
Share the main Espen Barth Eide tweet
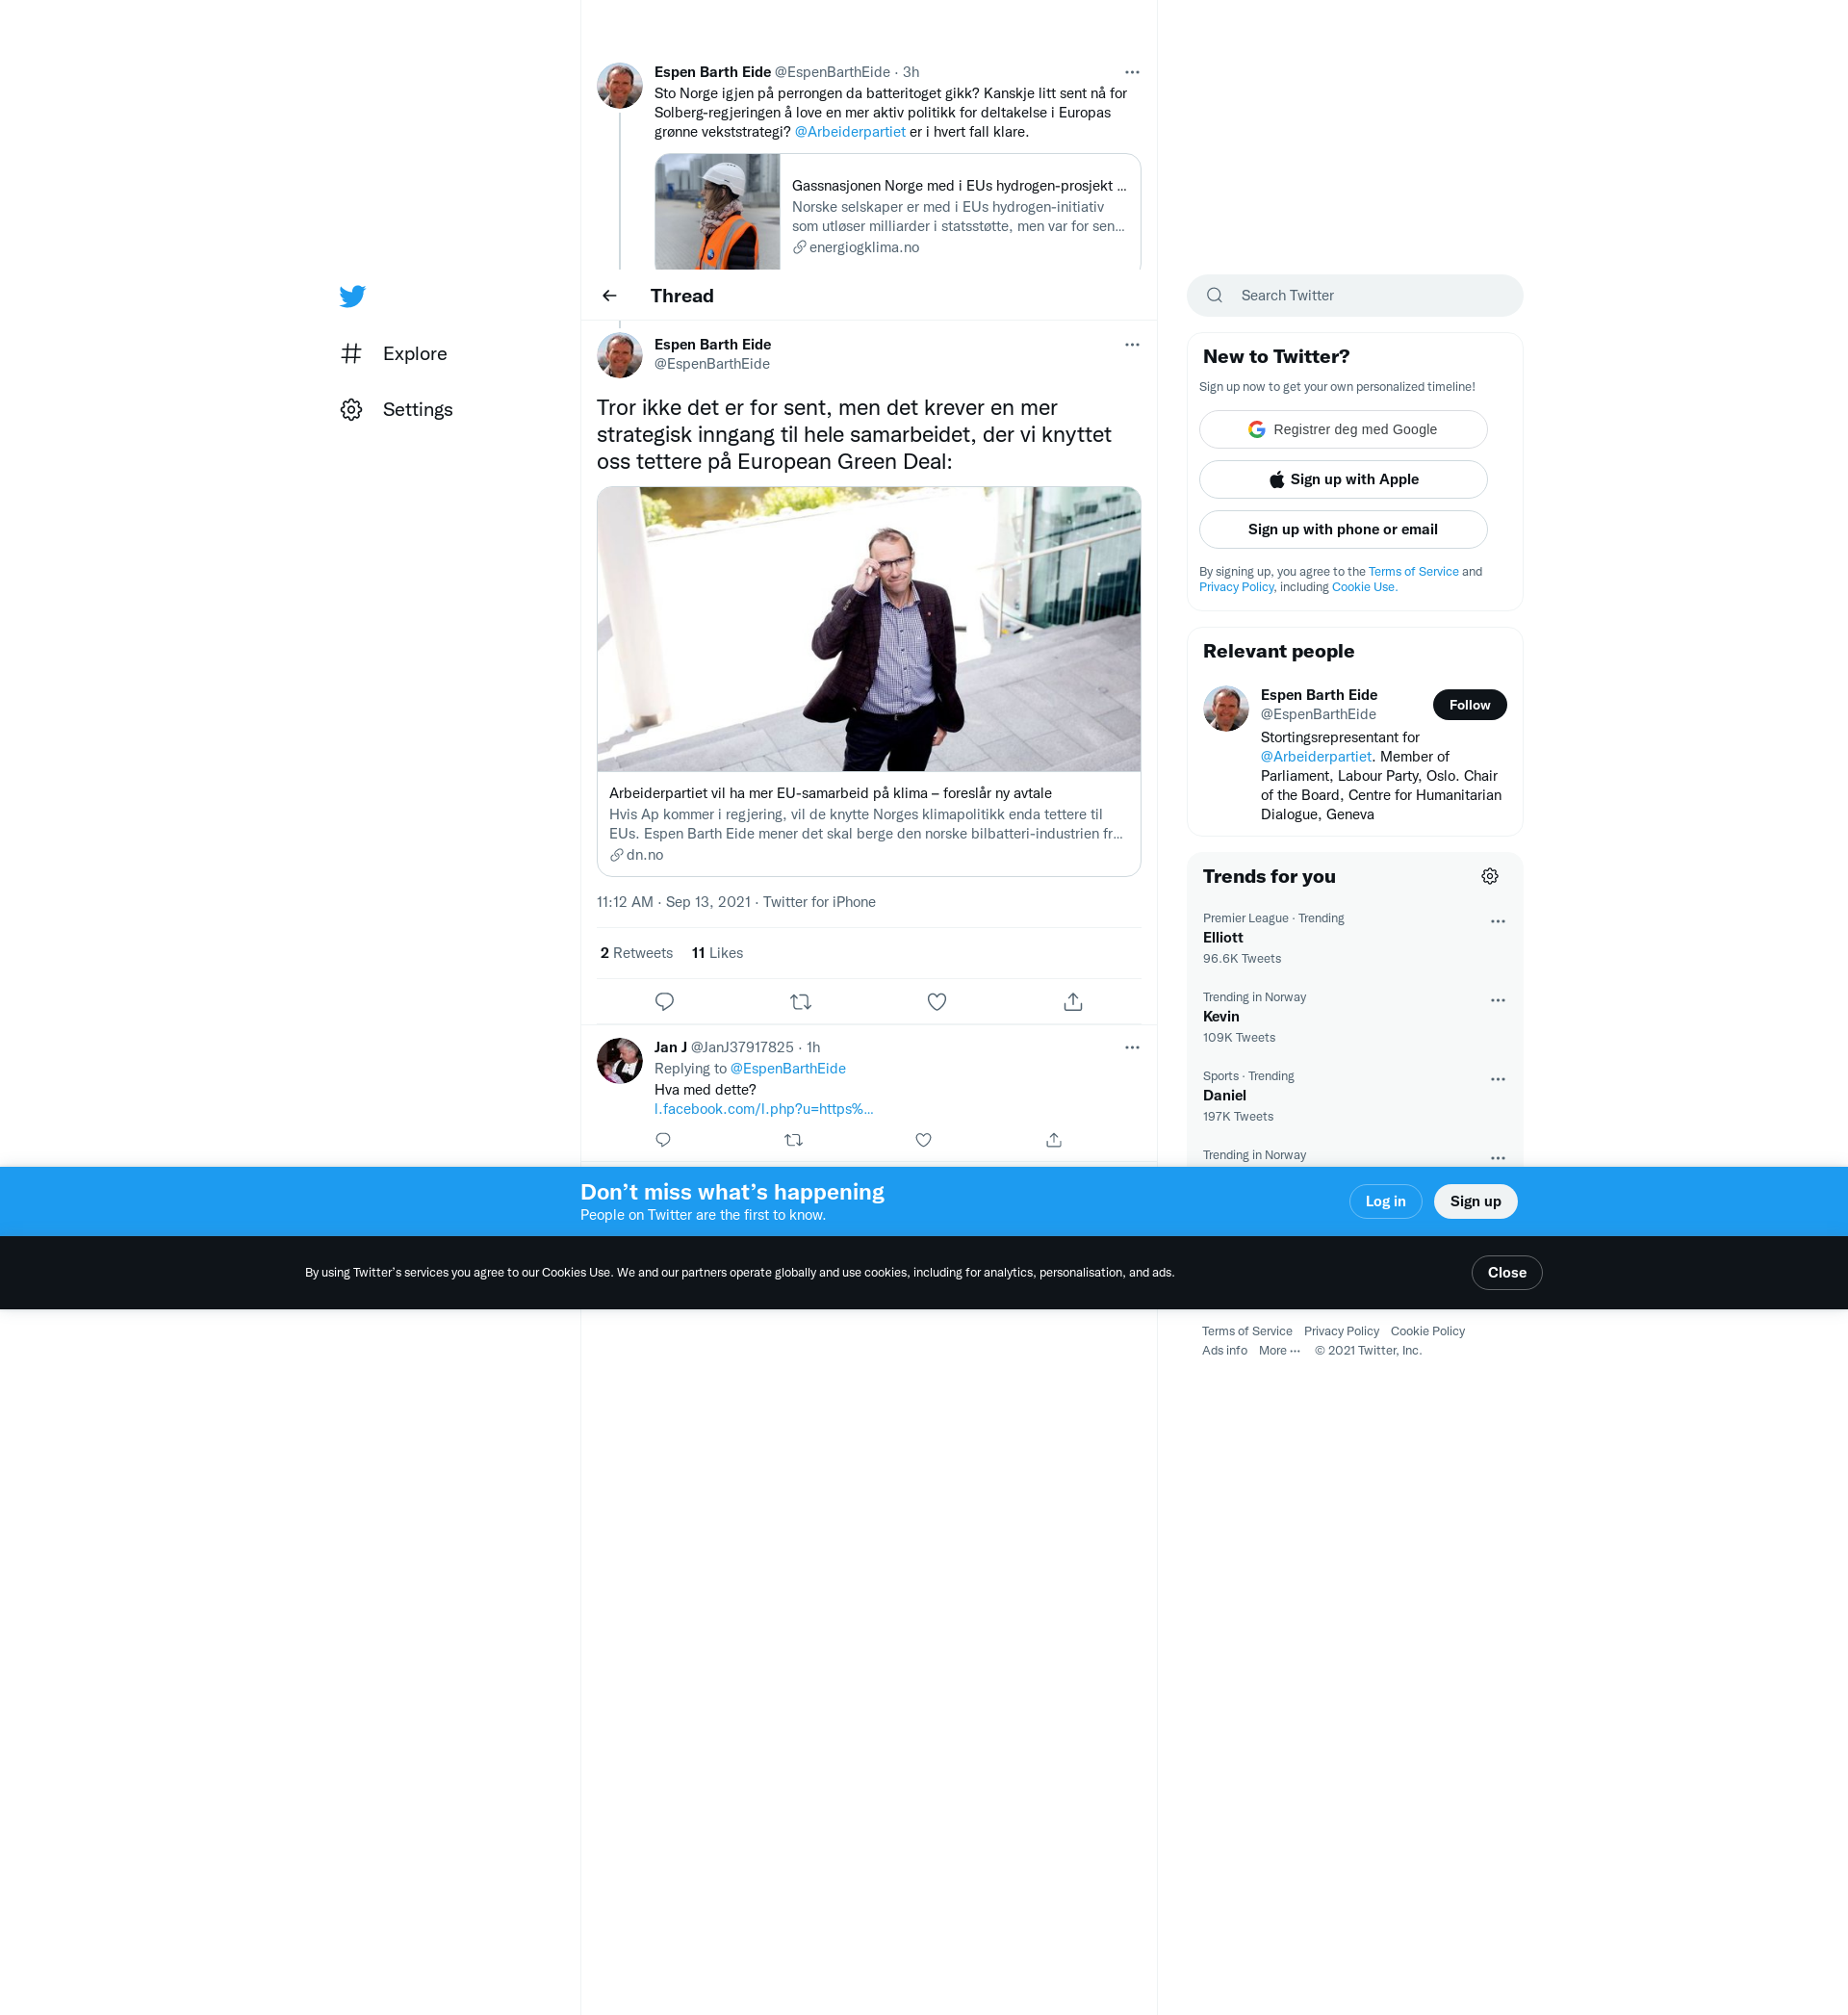coord(1073,1001)
